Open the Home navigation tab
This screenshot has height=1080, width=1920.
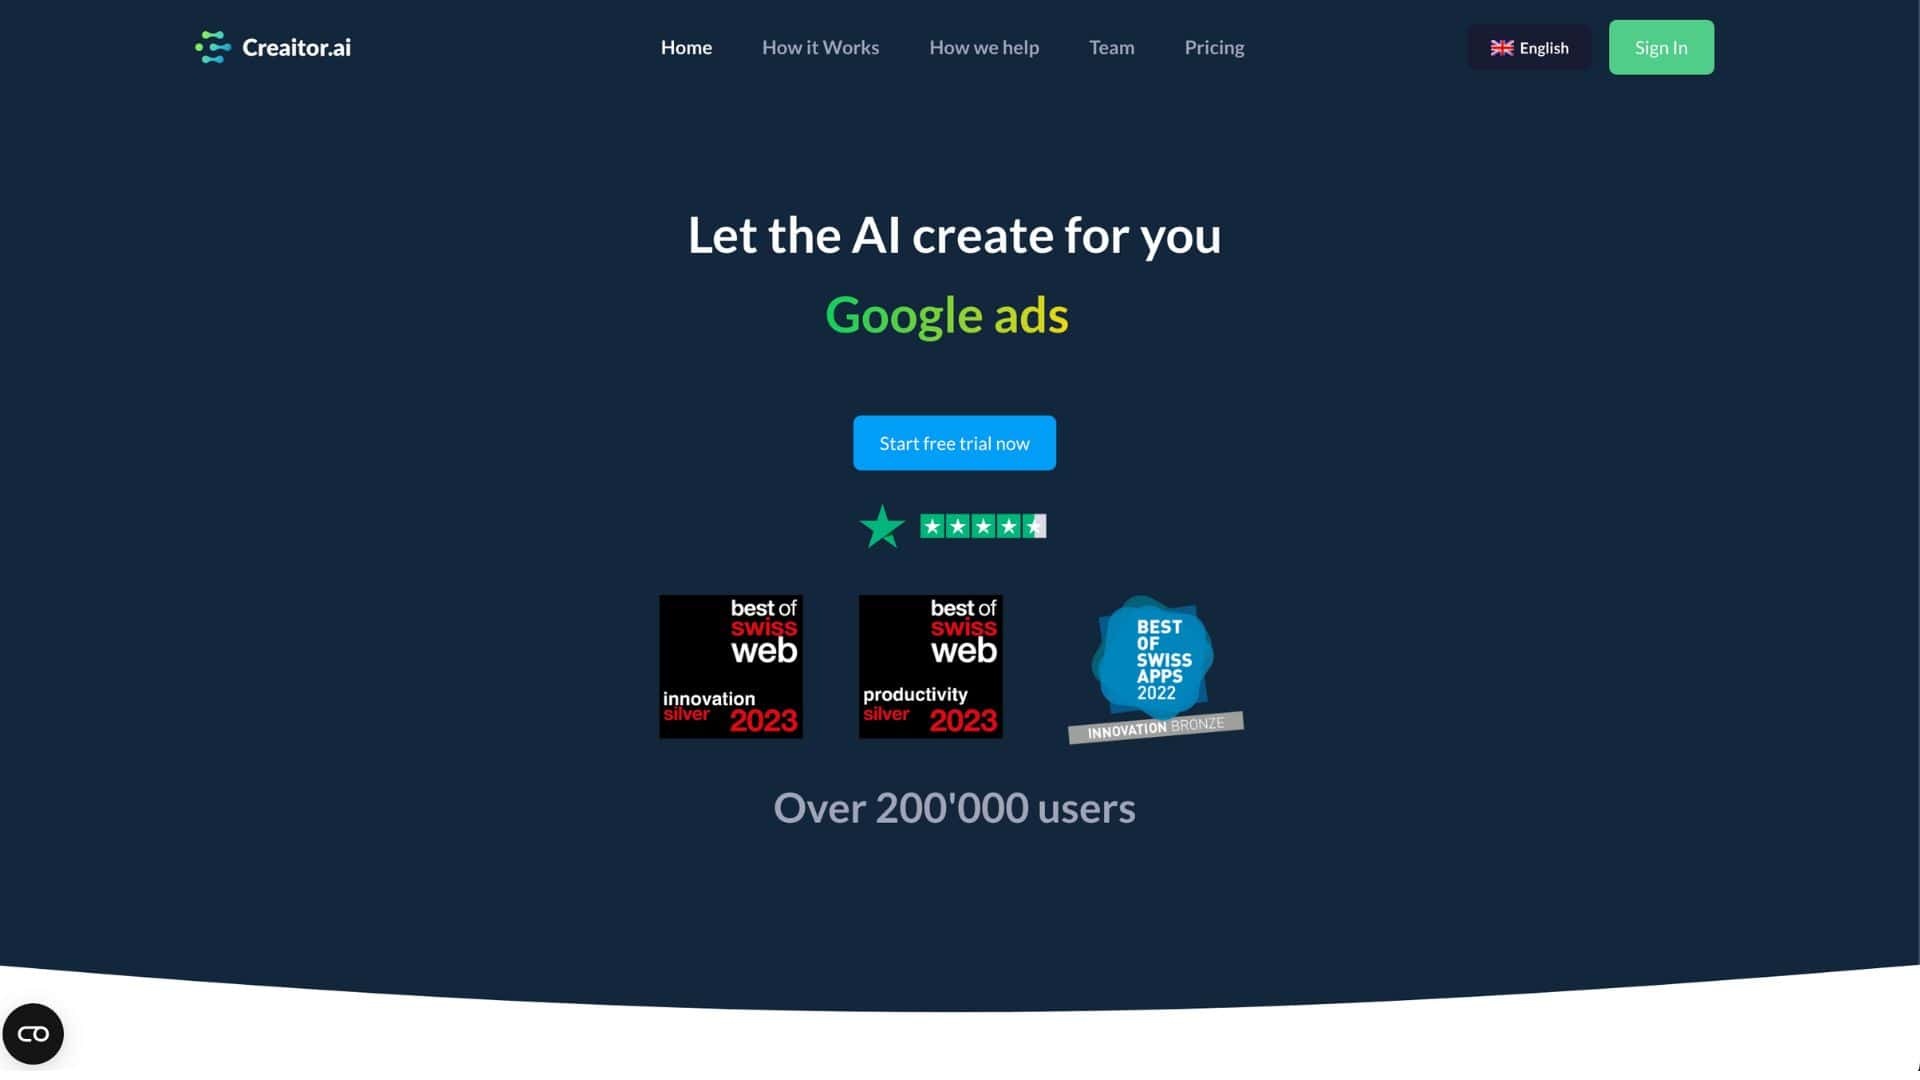point(686,47)
